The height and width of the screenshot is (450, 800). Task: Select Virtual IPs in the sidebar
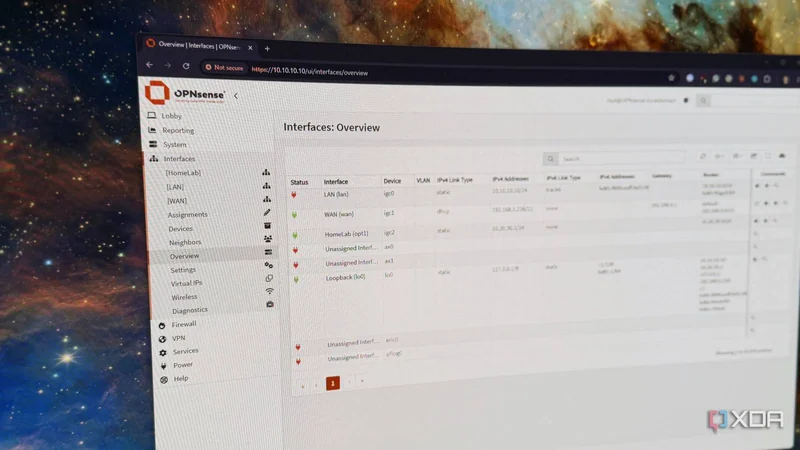point(186,283)
